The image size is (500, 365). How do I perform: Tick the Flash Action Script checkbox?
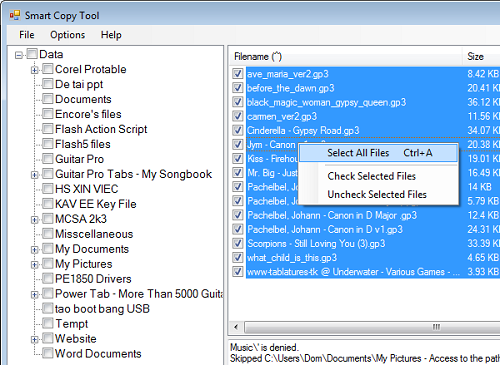pos(48,129)
